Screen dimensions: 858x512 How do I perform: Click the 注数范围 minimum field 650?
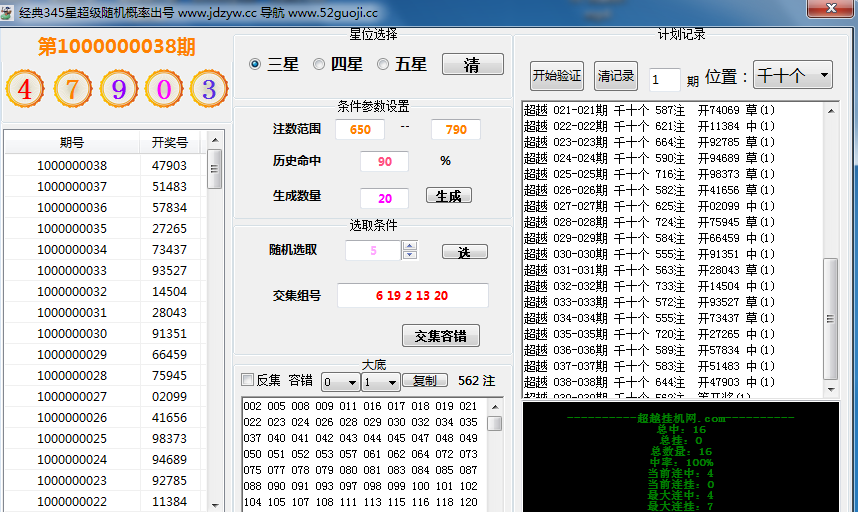[360, 130]
